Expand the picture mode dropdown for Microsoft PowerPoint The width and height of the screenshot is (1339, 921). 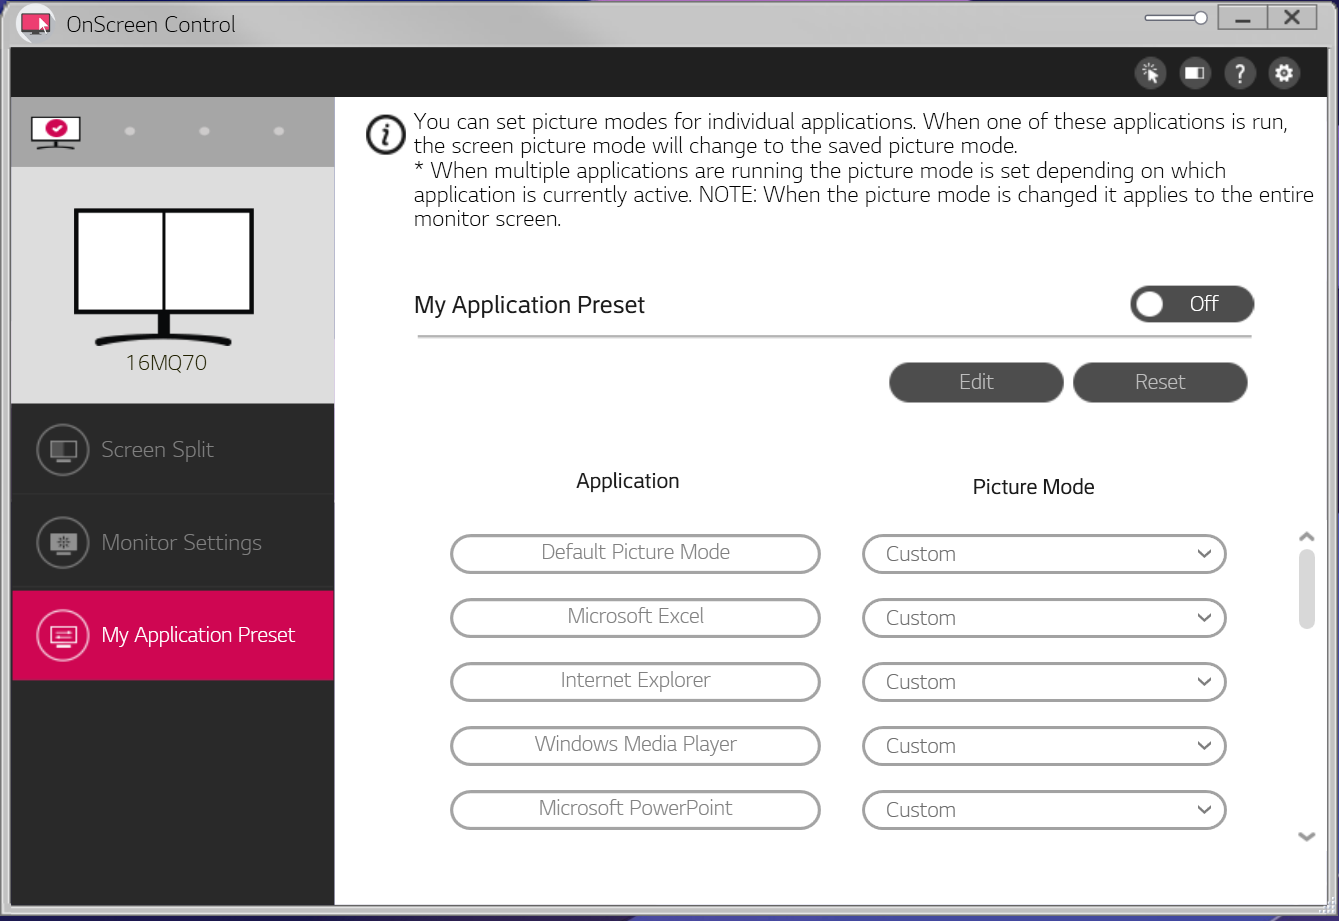1043,810
